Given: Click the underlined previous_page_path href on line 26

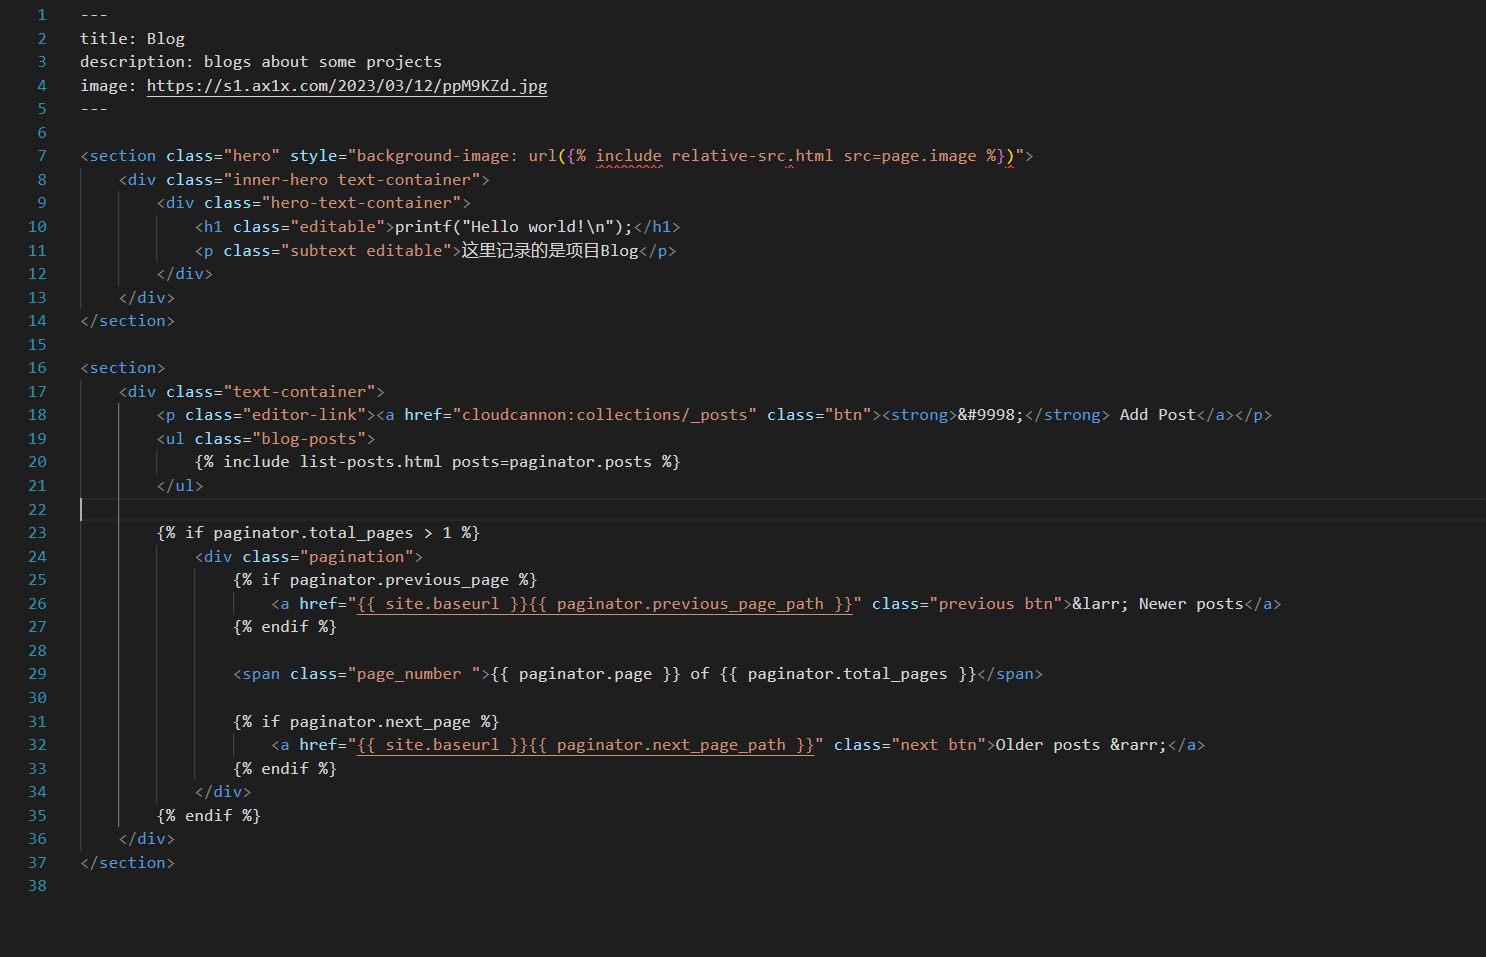Looking at the screenshot, I should [604, 604].
